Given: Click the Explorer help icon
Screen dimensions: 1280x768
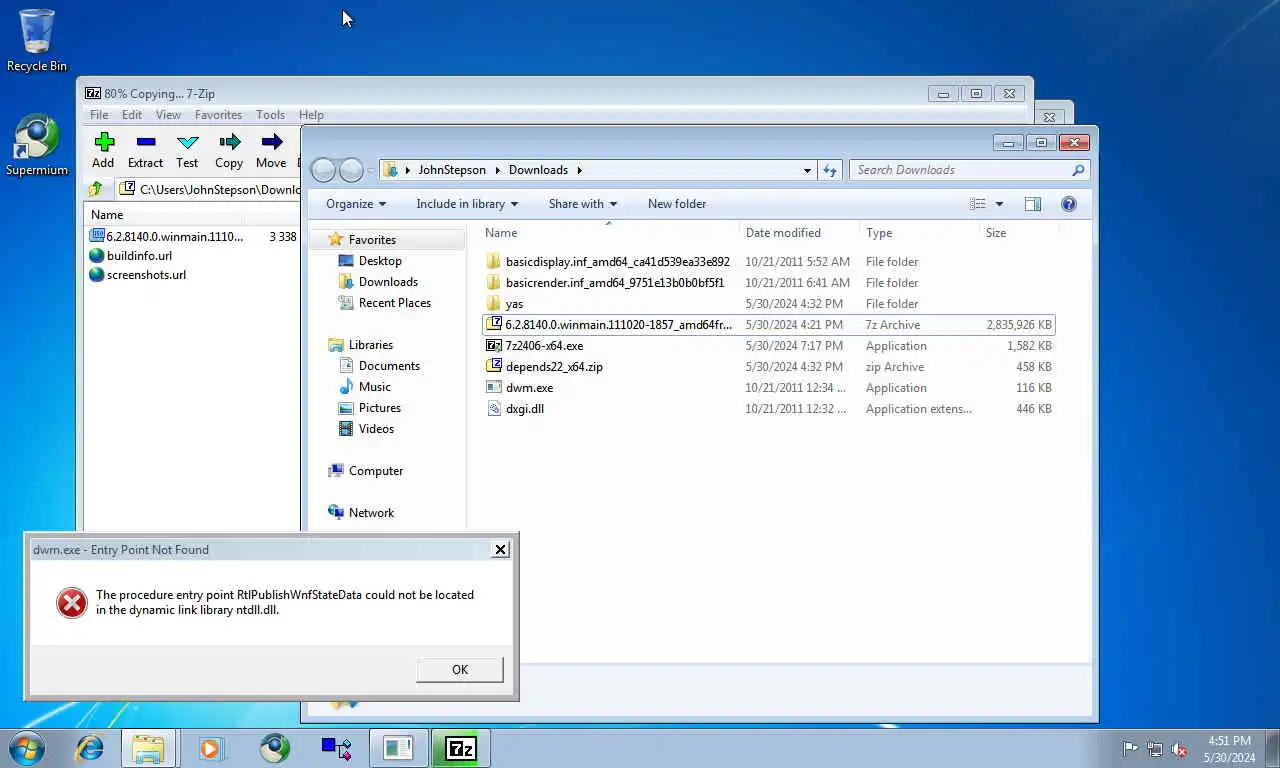Looking at the screenshot, I should click(x=1069, y=204).
